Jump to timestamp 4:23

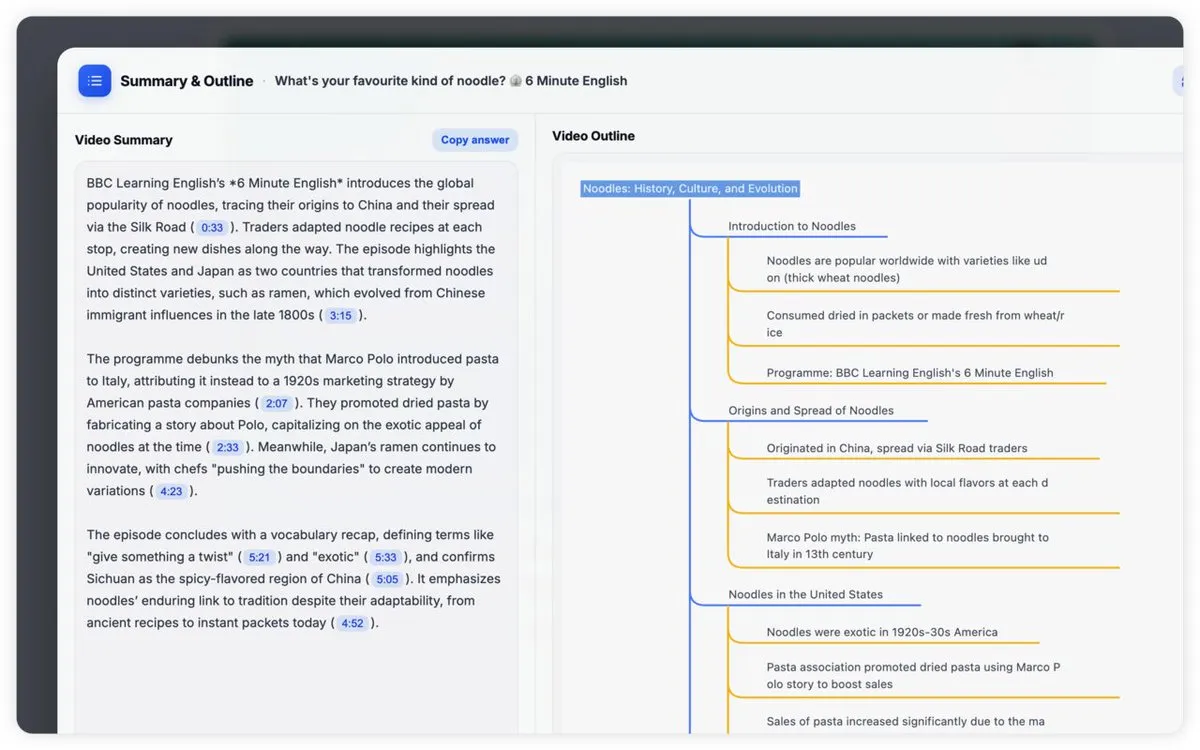172,492
